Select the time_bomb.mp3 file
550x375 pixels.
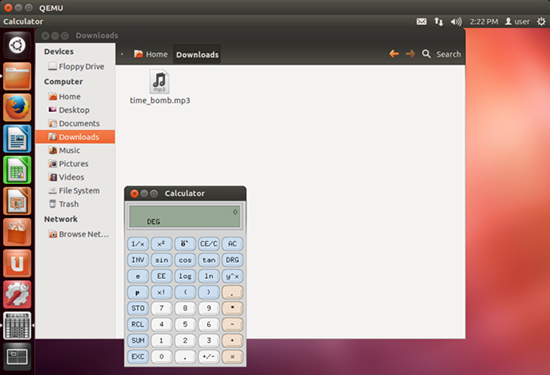point(160,87)
